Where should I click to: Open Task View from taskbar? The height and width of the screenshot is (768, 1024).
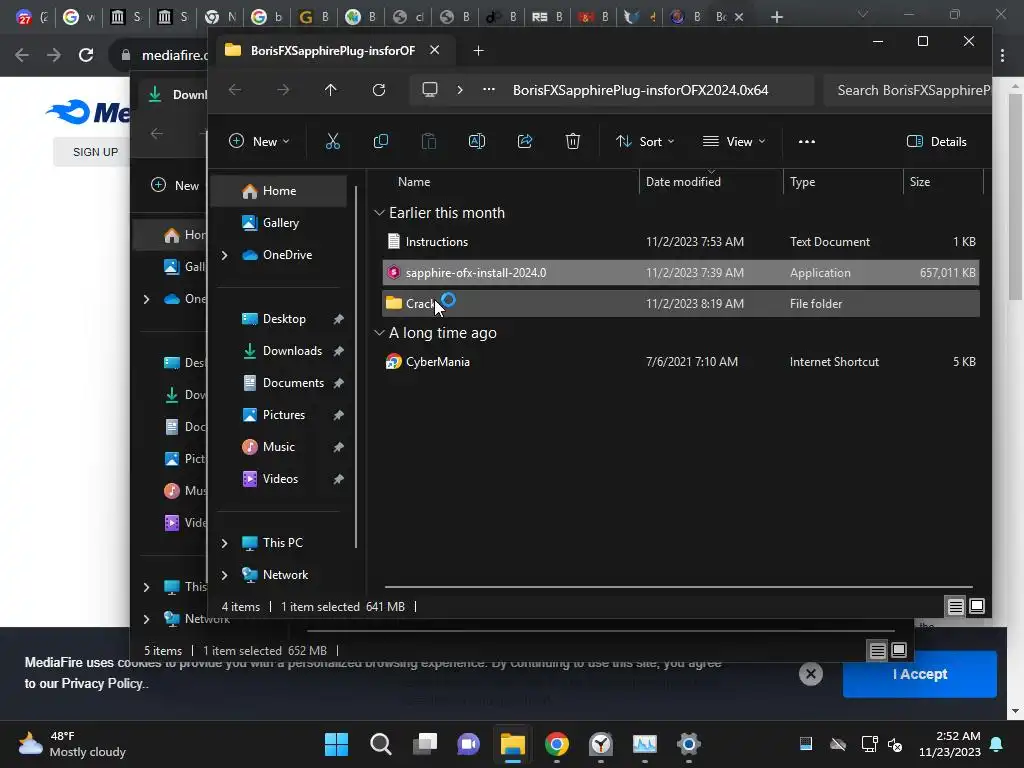[424, 744]
